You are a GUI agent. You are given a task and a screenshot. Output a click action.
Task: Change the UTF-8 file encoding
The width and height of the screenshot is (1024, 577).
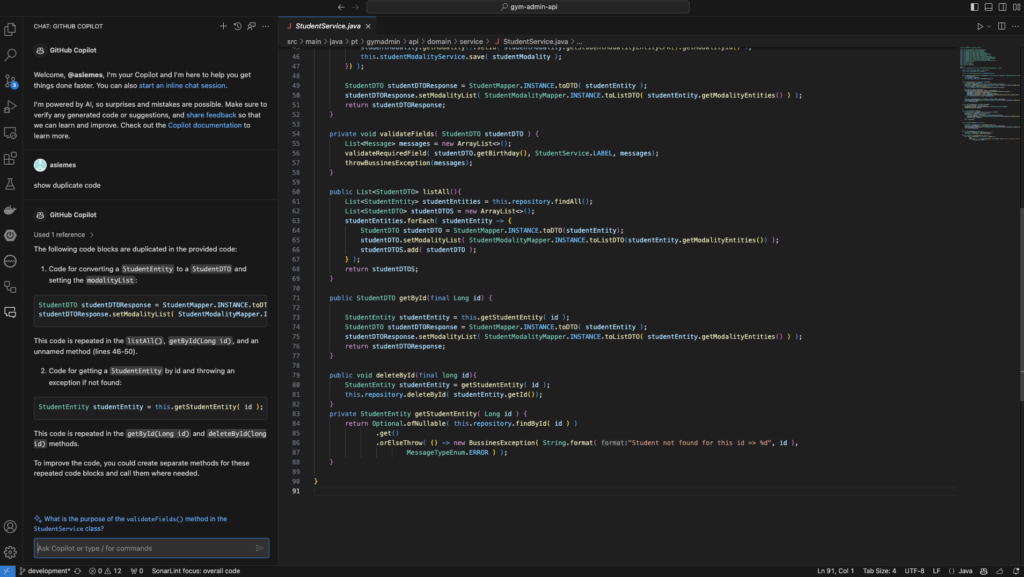coord(914,571)
